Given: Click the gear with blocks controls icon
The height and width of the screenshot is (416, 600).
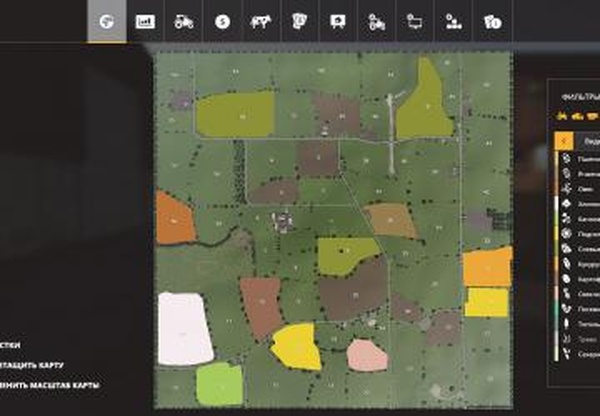Looking at the screenshot, I should (x=453, y=22).
